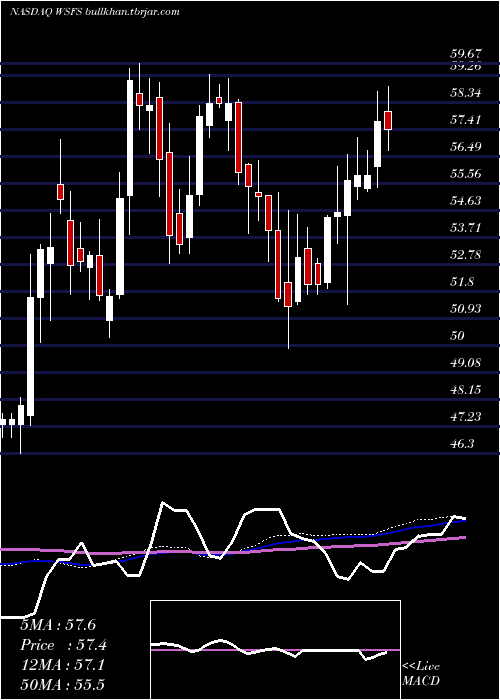Select the 55.56 price axis label
Screen dimensions: 500x700
466,174
